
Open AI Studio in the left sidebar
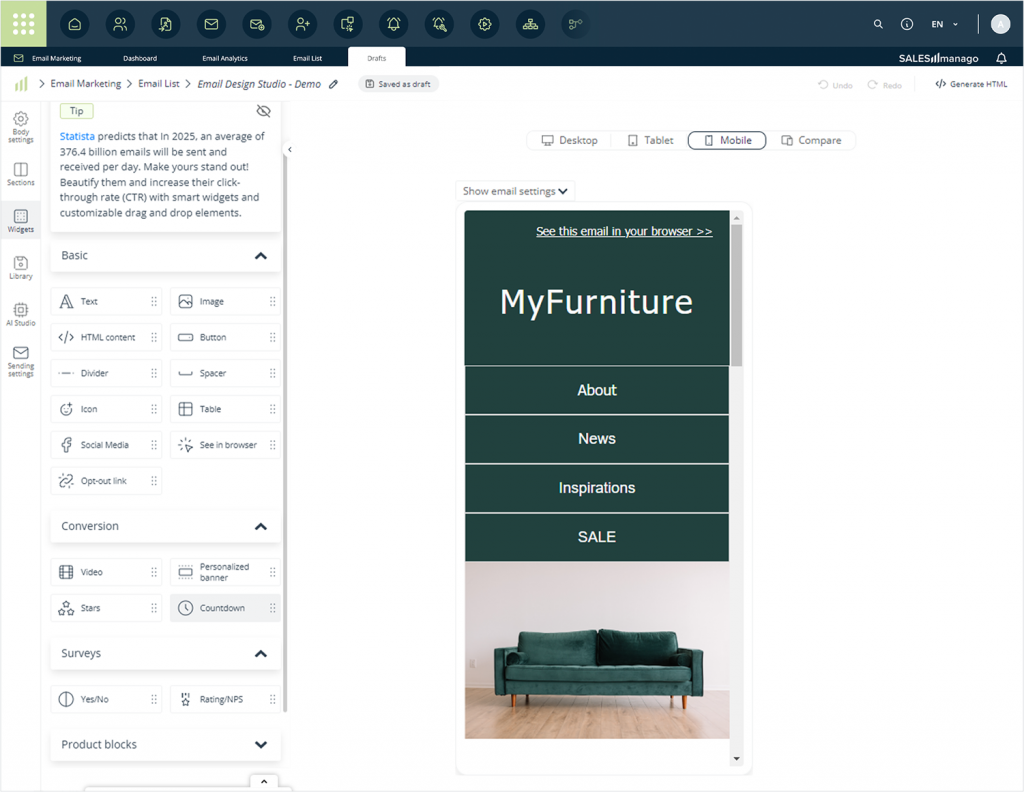[x=21, y=314]
